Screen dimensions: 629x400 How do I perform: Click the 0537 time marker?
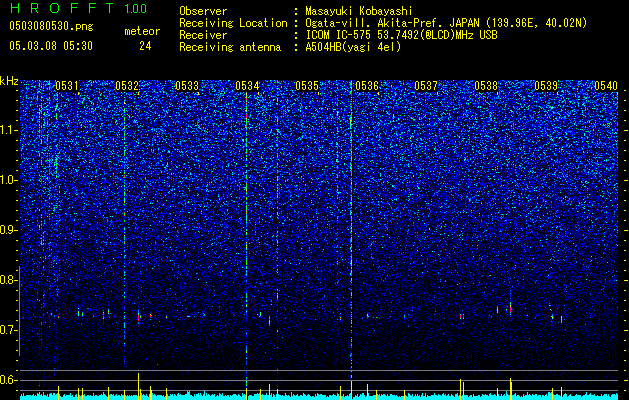(426, 86)
